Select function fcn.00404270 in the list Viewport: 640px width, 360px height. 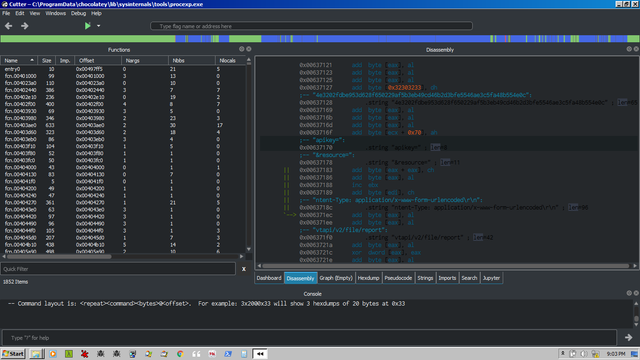(122, 202)
